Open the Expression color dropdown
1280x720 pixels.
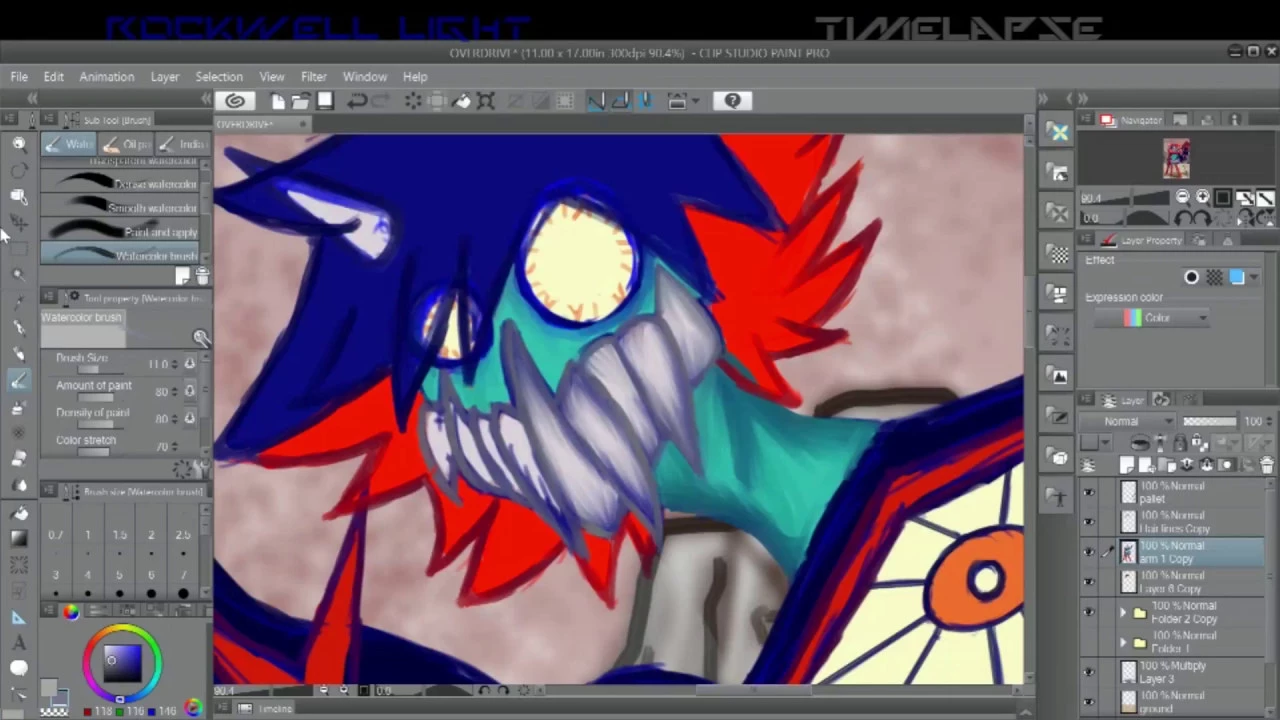(1152, 318)
